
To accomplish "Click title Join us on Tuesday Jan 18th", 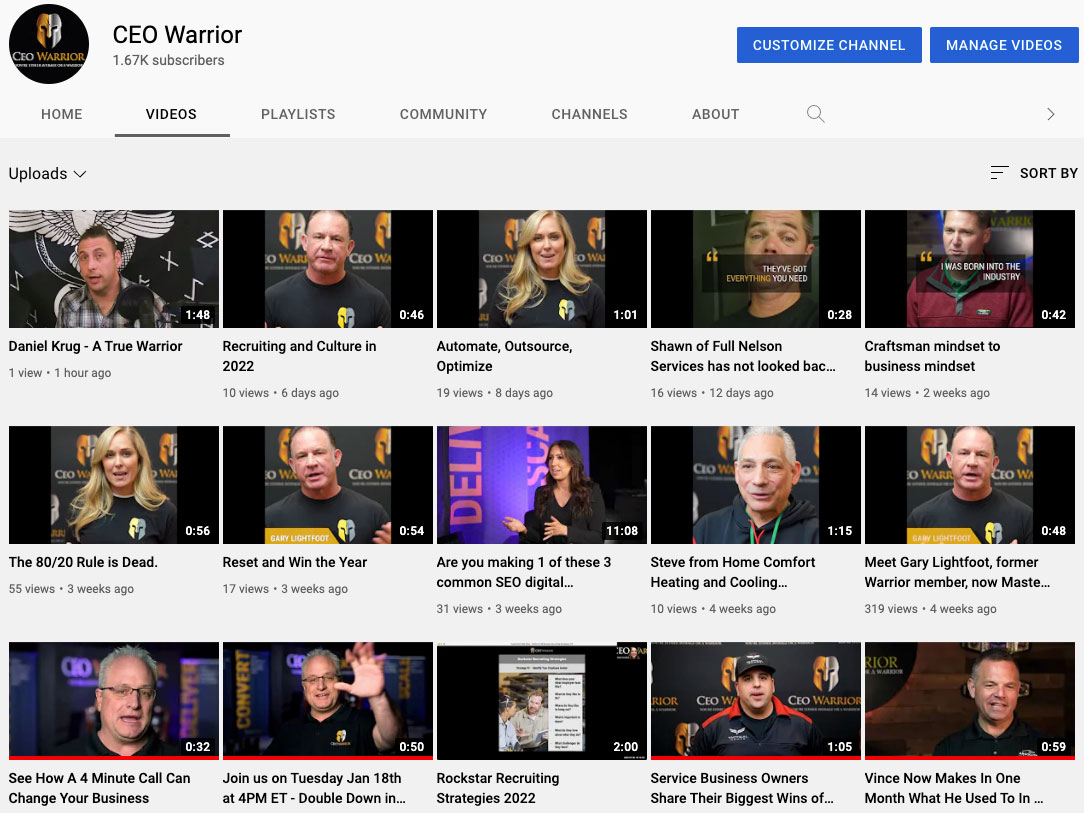I will pos(314,787).
